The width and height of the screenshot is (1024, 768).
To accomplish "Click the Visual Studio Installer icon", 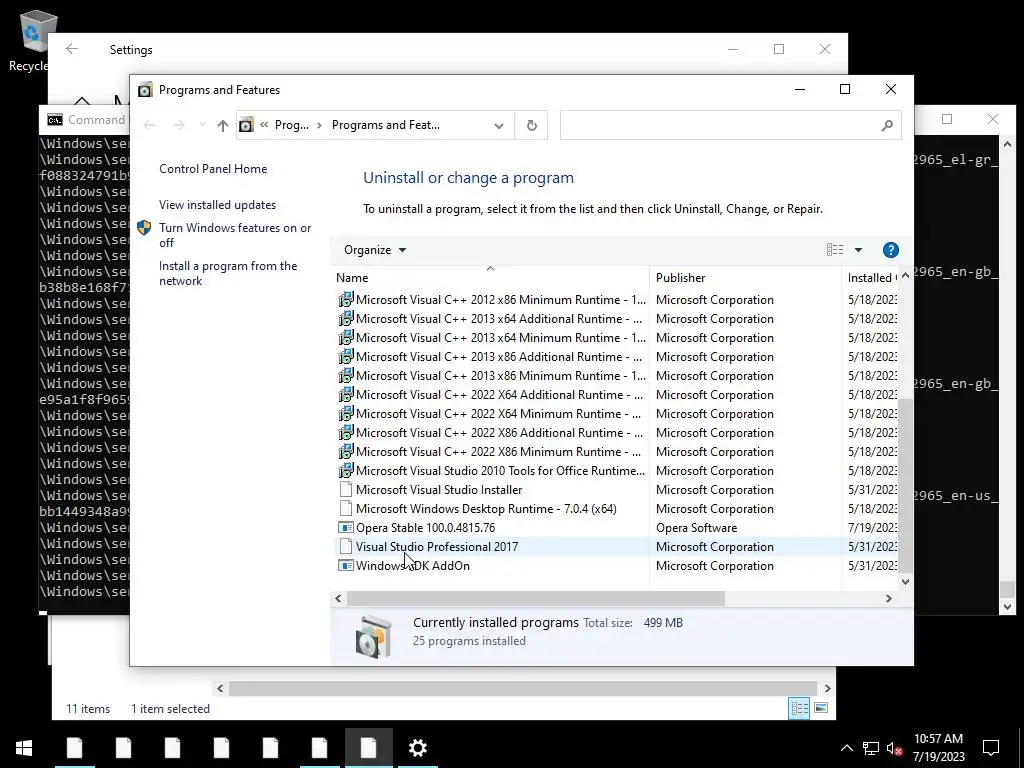I will (345, 490).
